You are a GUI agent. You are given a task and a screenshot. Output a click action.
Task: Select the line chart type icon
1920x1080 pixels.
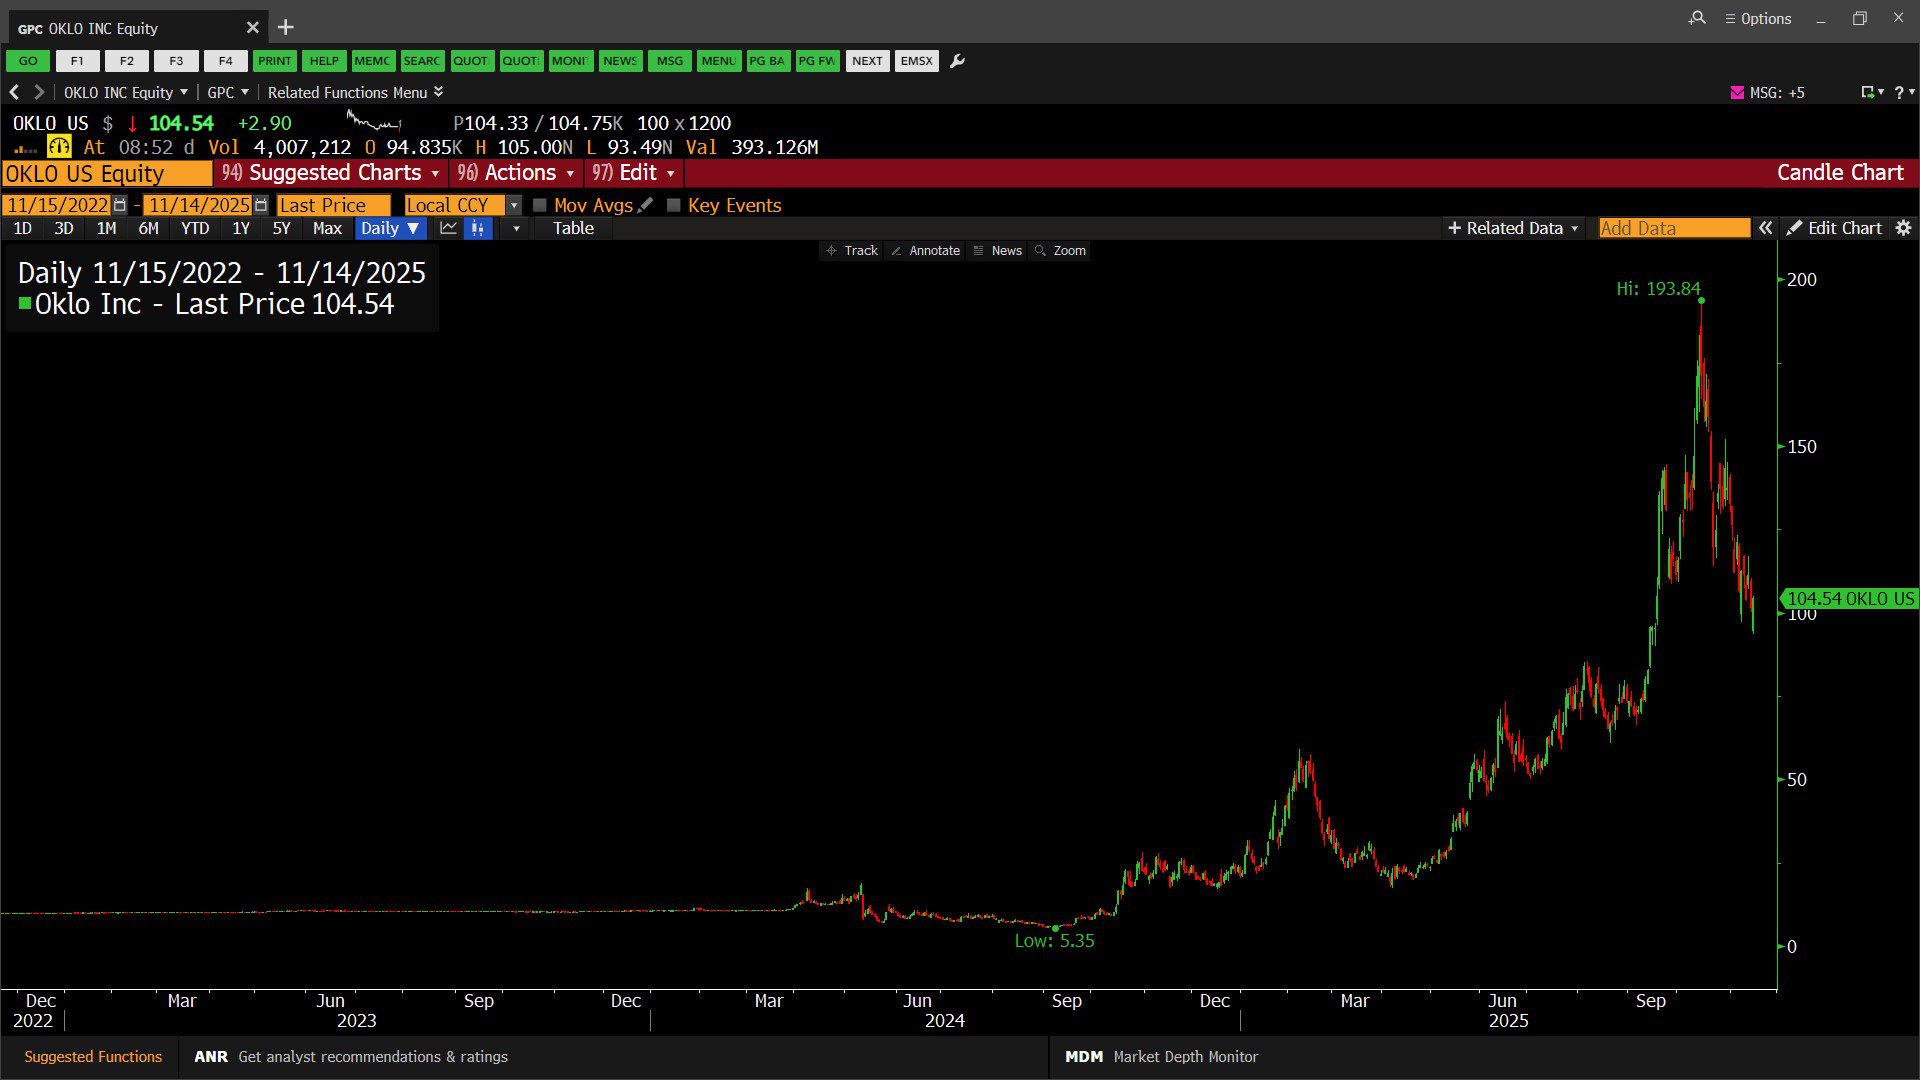448,228
